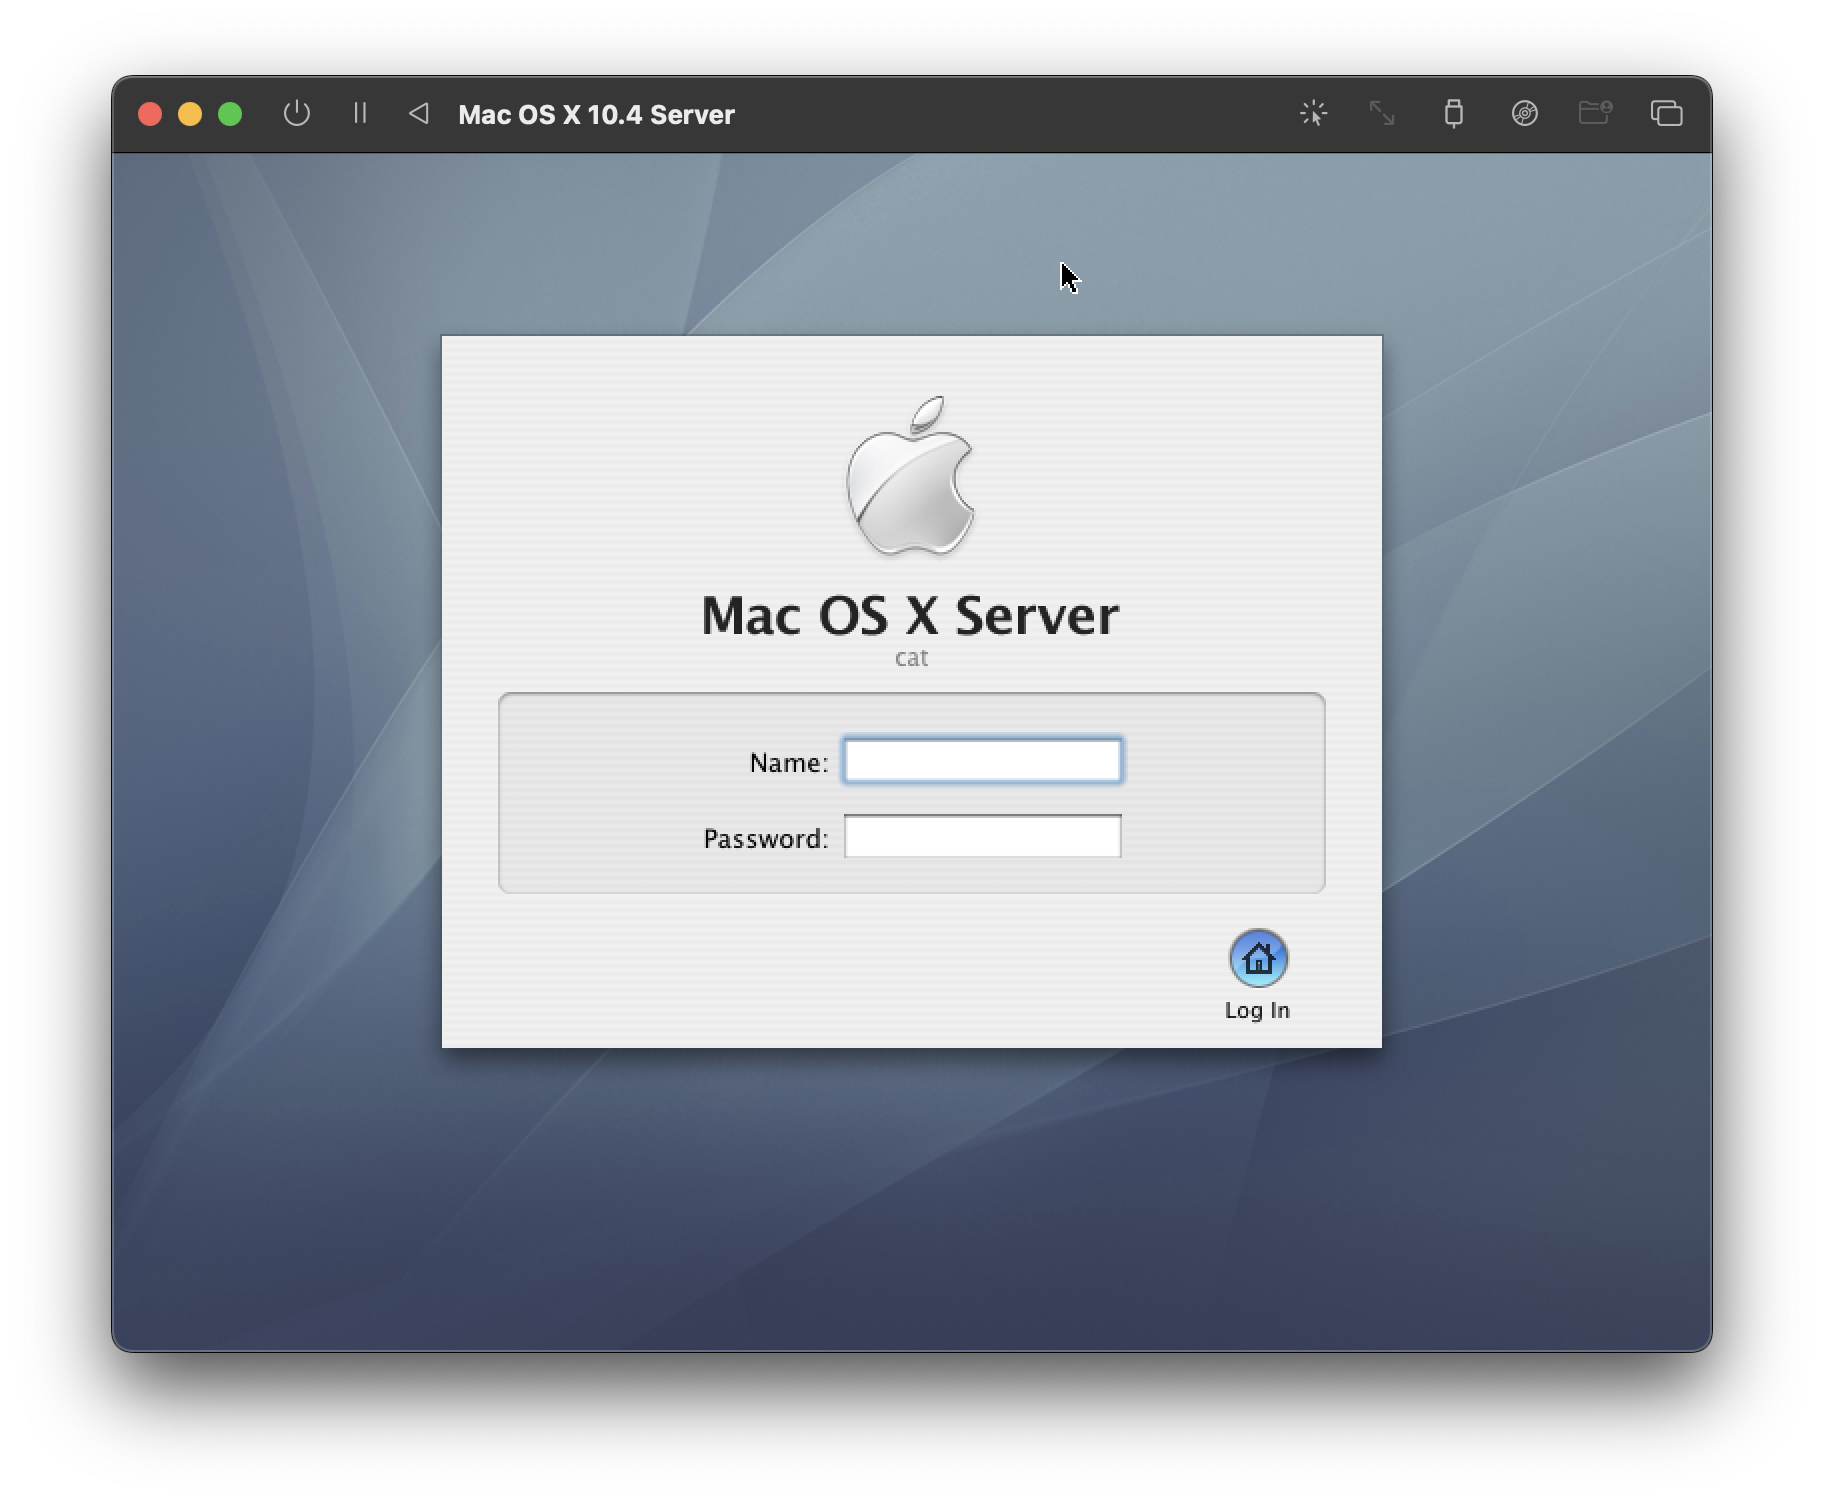1824x1500 pixels.
Task: Click the green full-screen button
Action: click(230, 114)
